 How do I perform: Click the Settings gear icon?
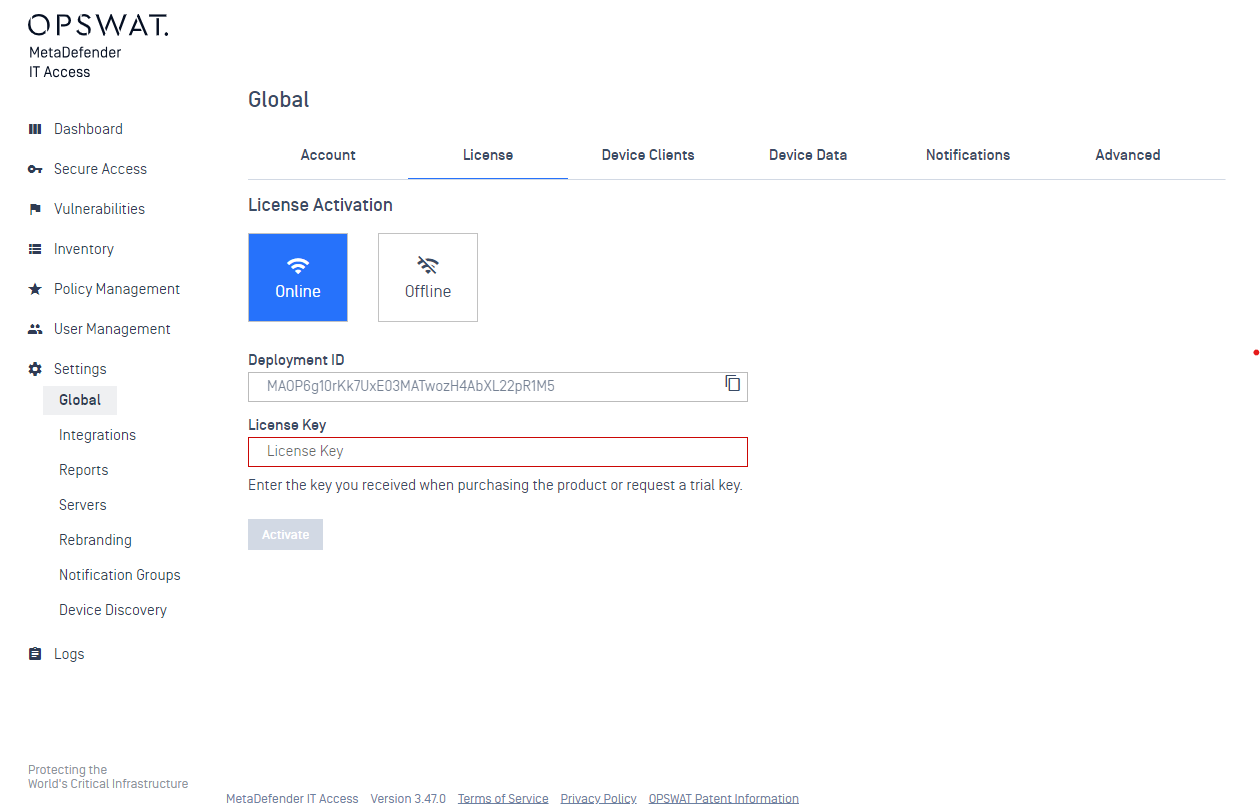pyautogui.click(x=35, y=369)
